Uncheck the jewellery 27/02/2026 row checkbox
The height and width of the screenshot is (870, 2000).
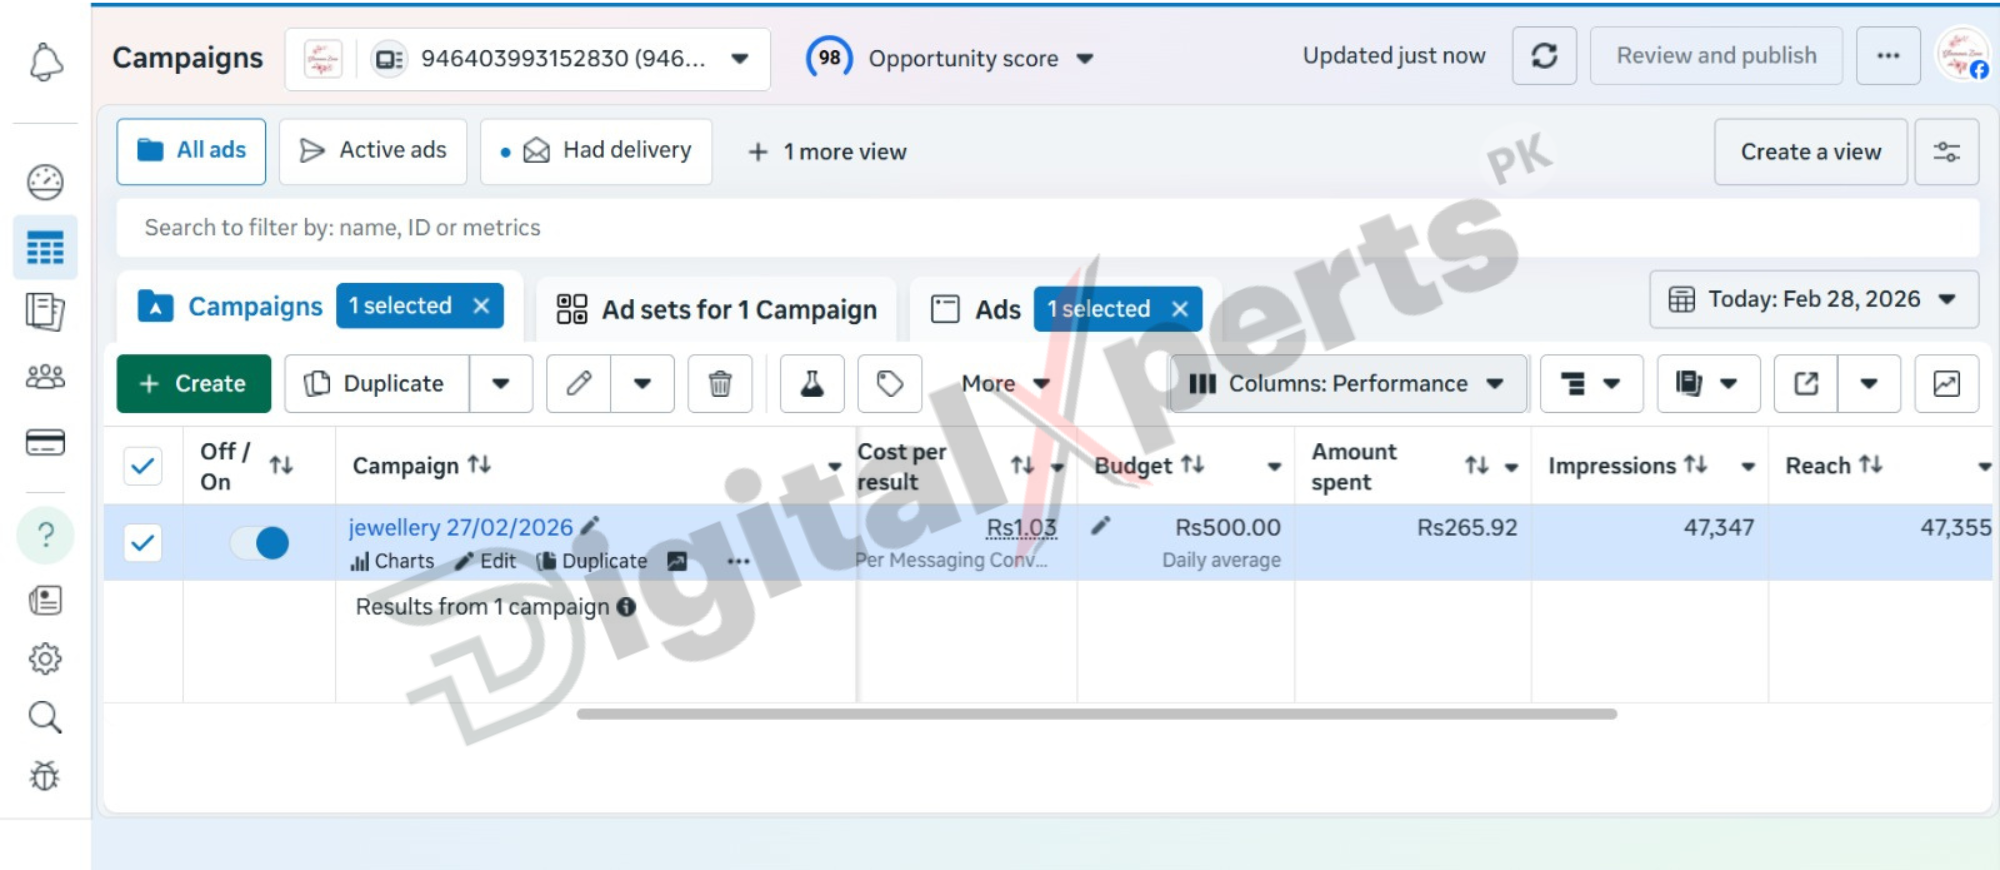click(x=143, y=543)
